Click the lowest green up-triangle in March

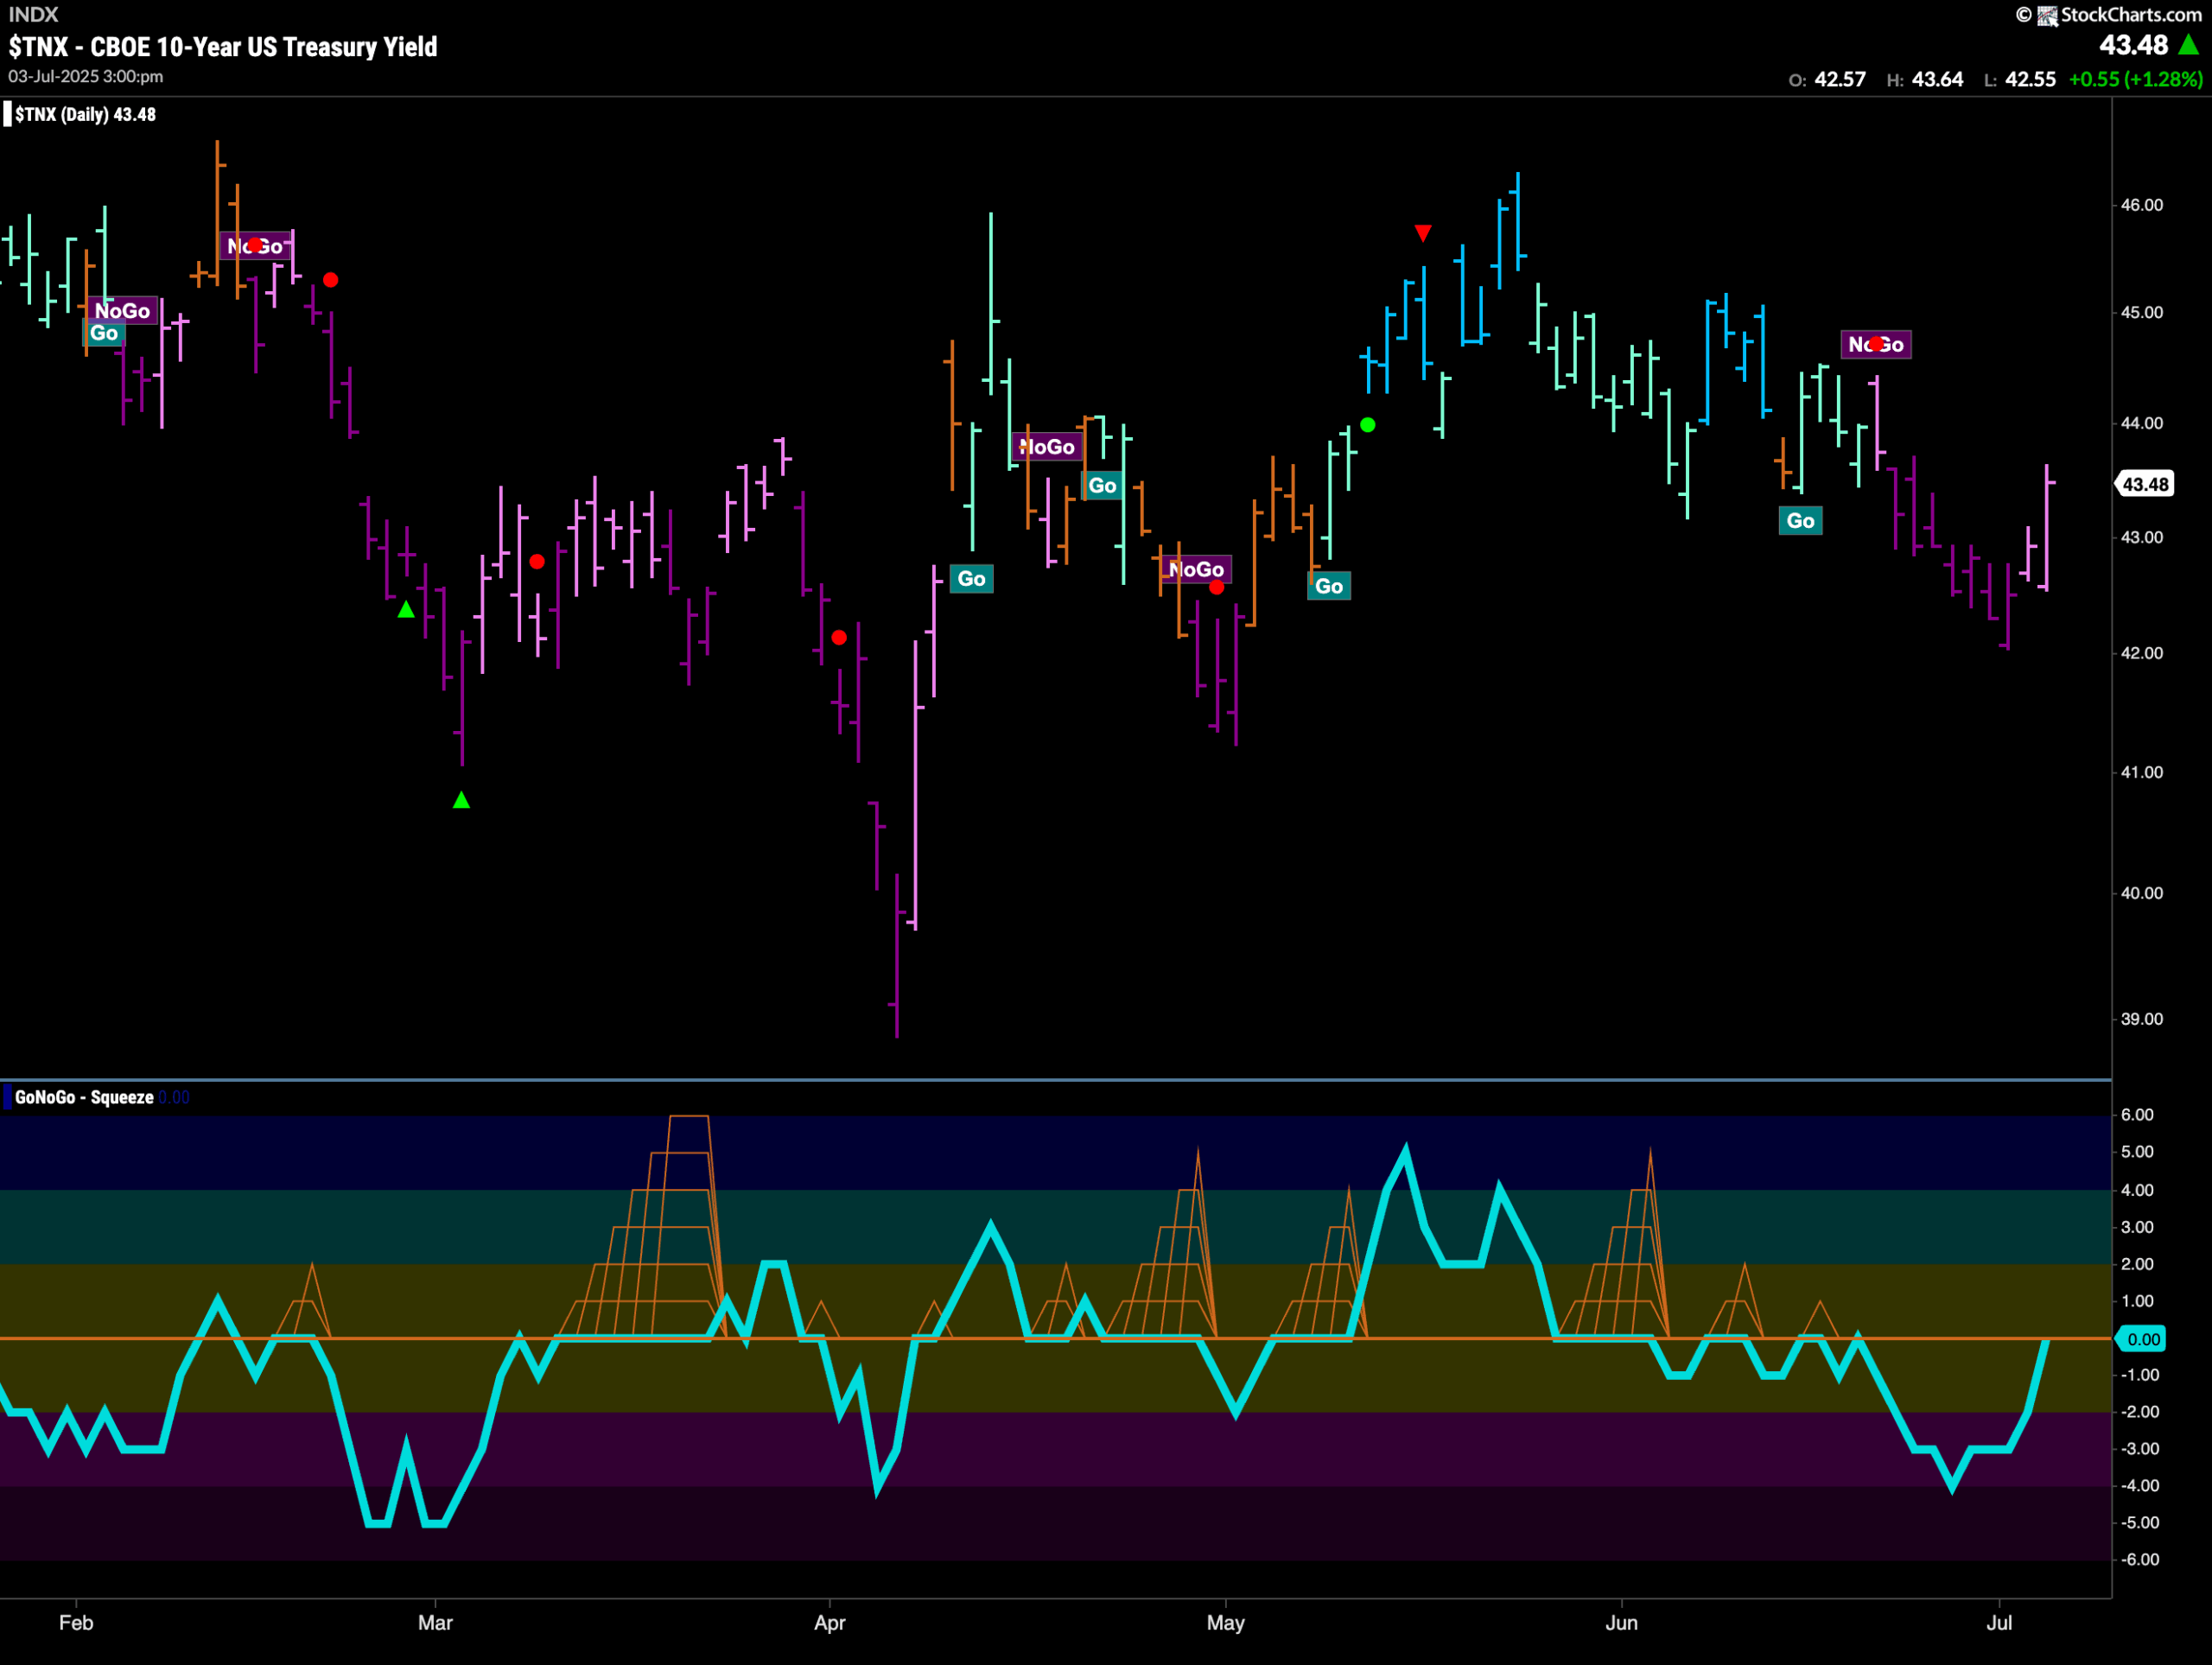click(461, 800)
